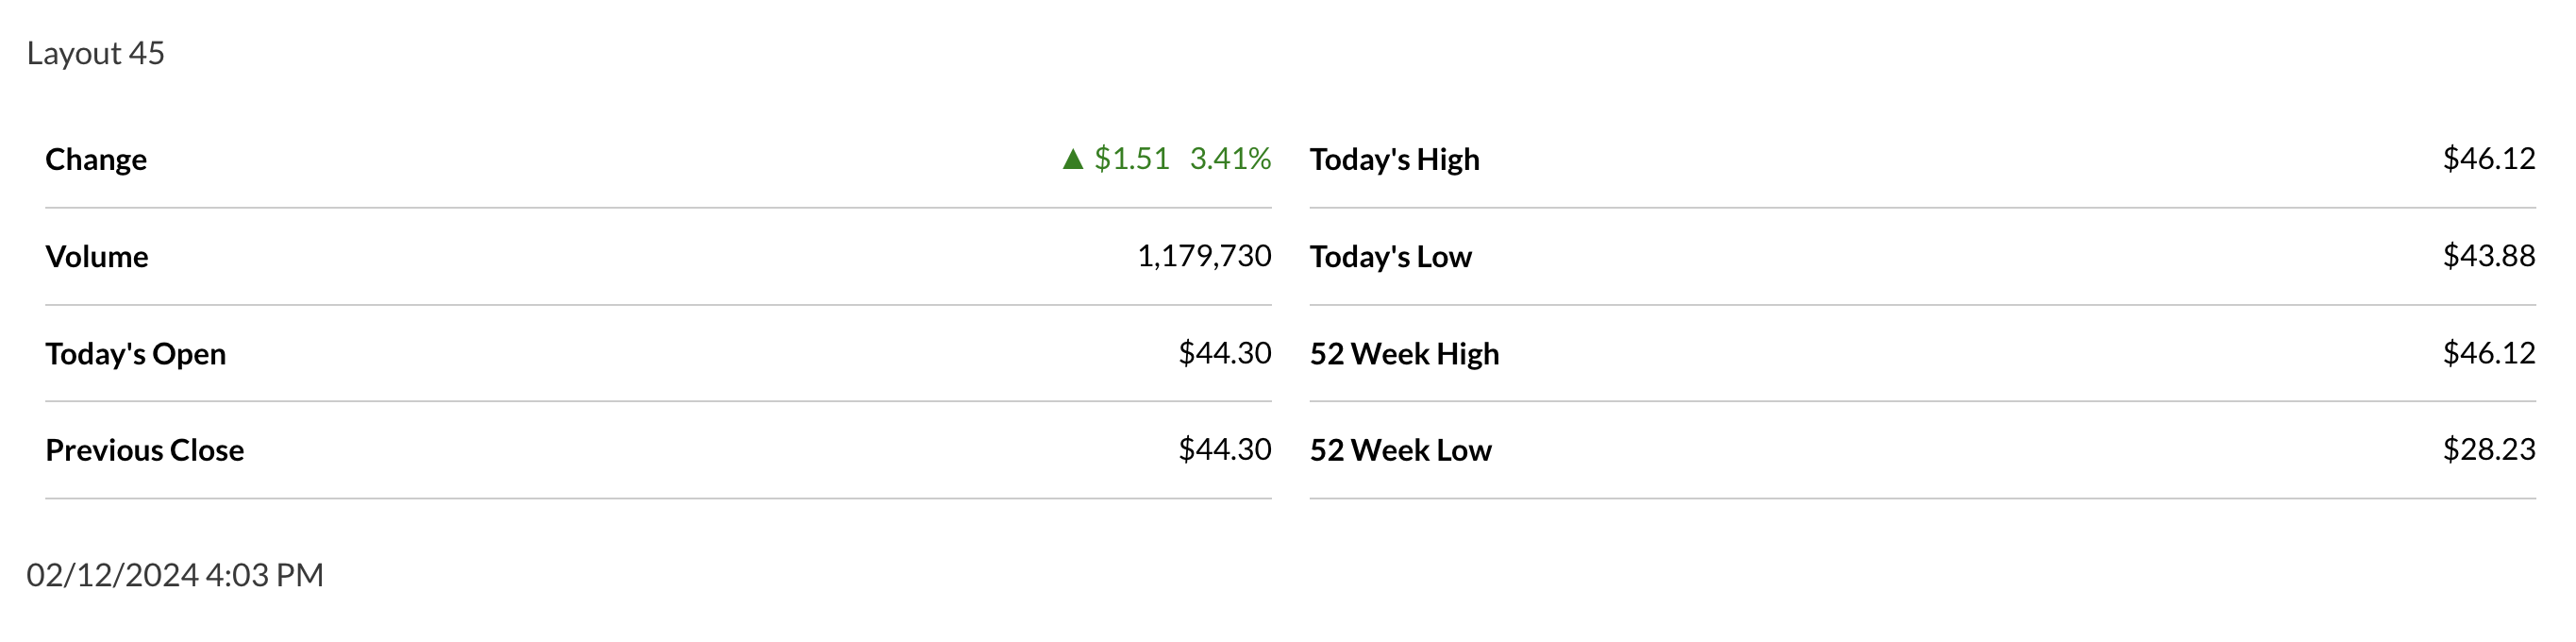Image resolution: width=2576 pixels, height=642 pixels.
Task: Click the 1,179,730 volume value
Action: point(1204,256)
